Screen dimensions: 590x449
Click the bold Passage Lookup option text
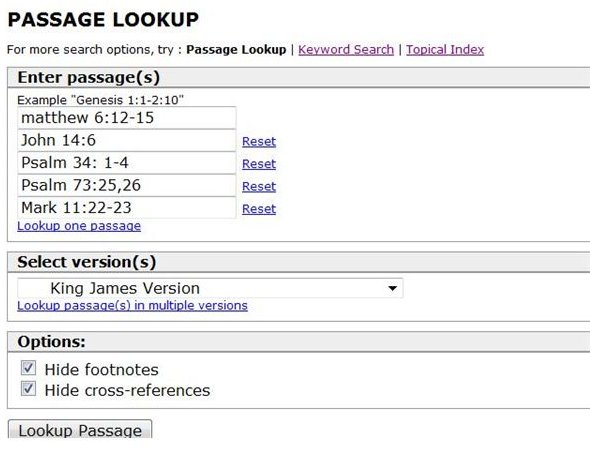[236, 50]
